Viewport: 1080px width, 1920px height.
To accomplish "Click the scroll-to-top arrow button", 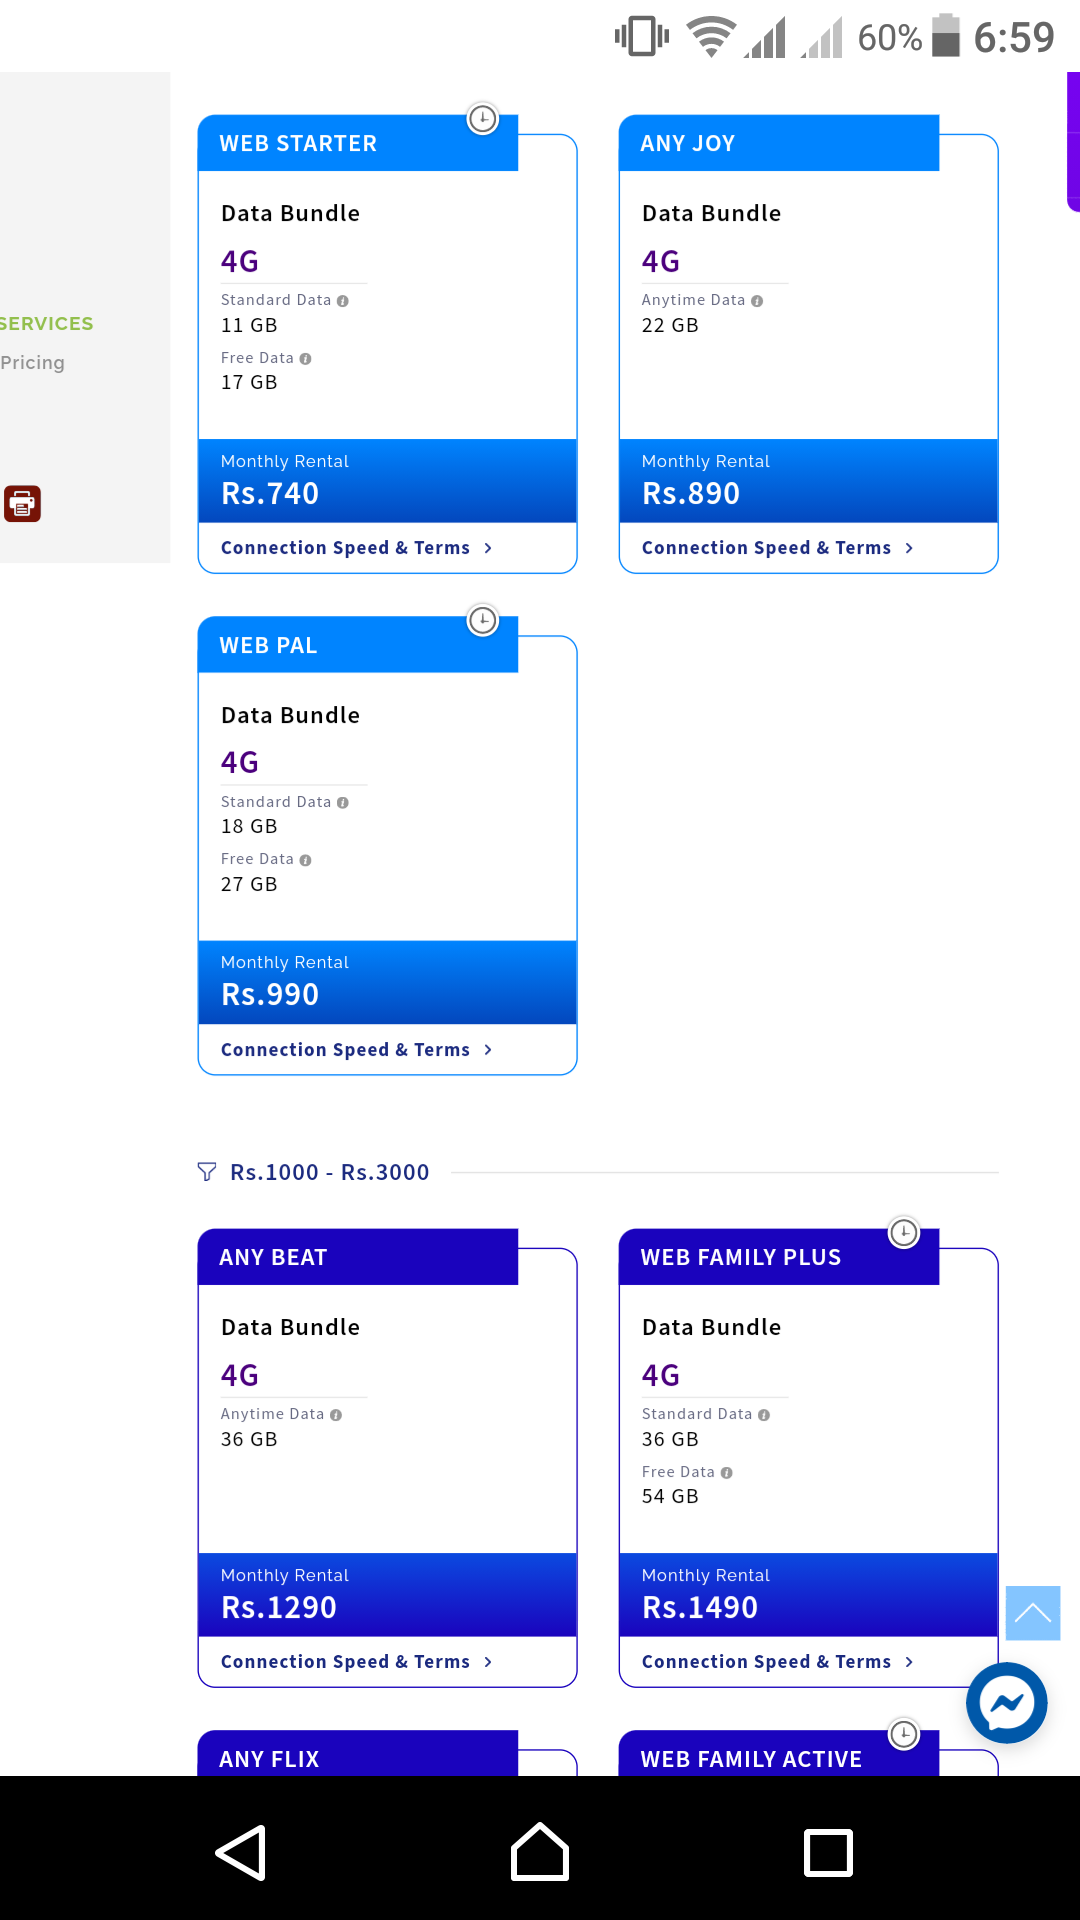I will [x=1033, y=1613].
